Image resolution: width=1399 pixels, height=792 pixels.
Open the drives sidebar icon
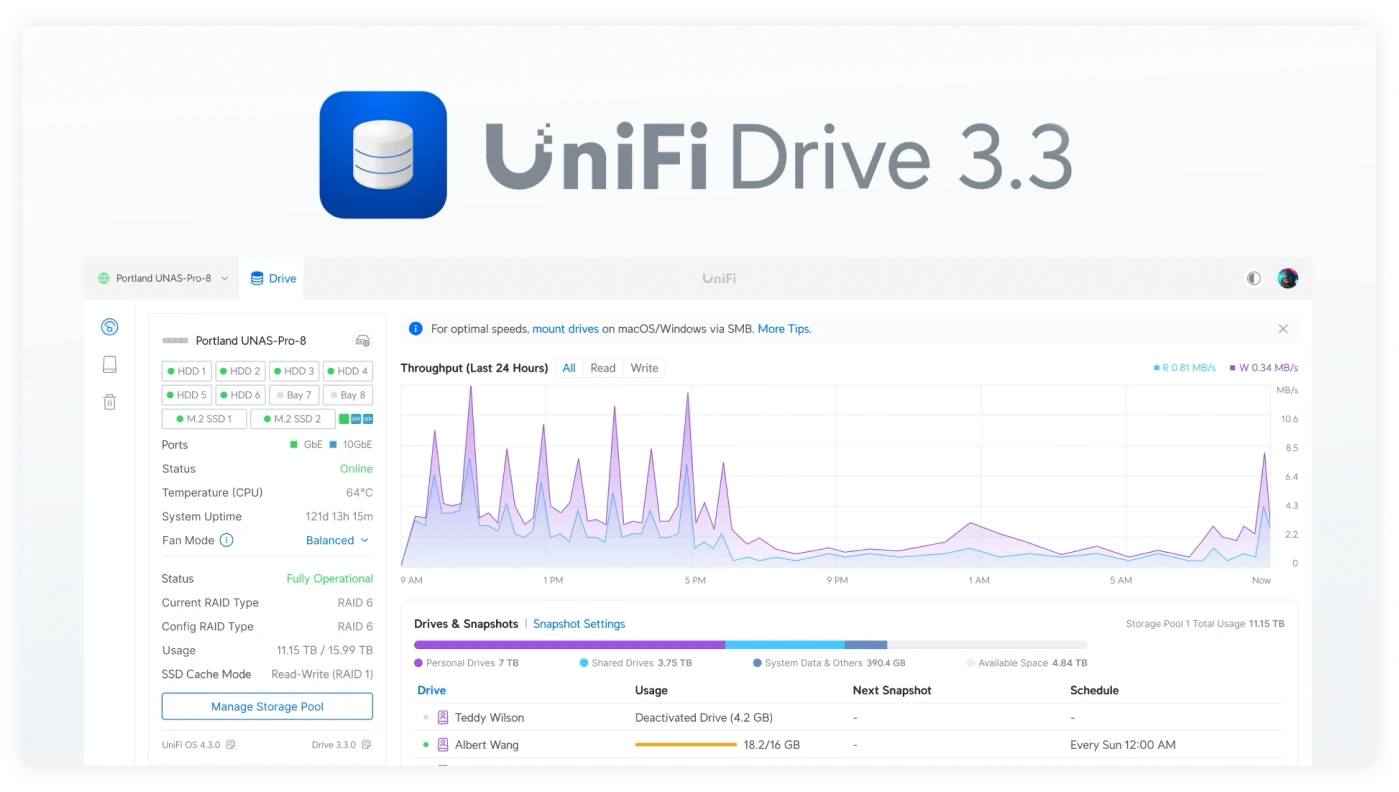coord(110,365)
